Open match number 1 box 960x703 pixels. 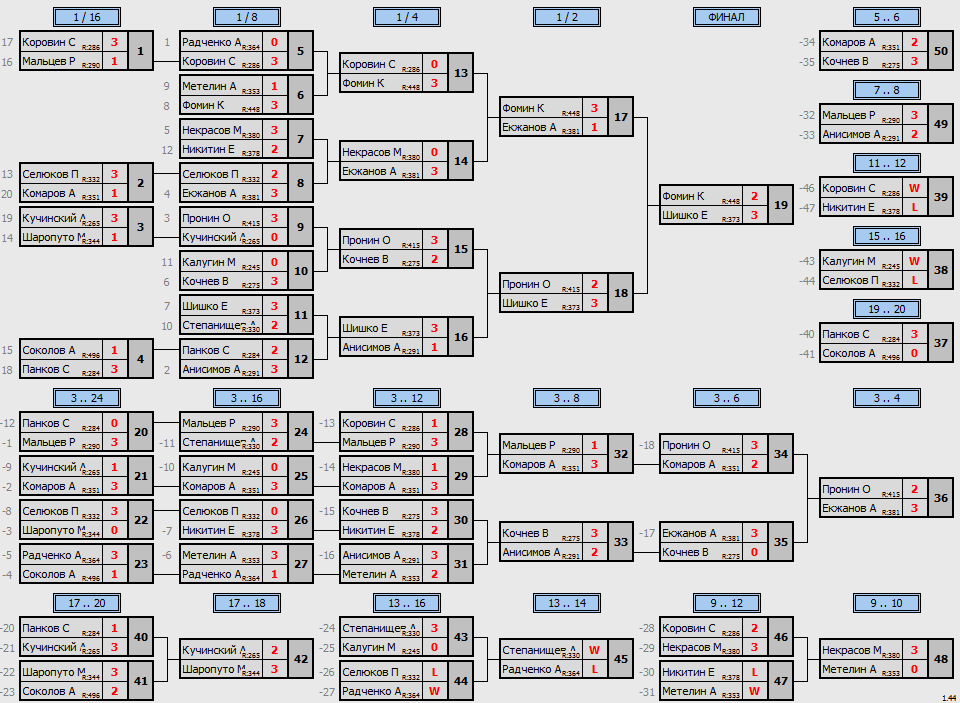click(x=140, y=51)
